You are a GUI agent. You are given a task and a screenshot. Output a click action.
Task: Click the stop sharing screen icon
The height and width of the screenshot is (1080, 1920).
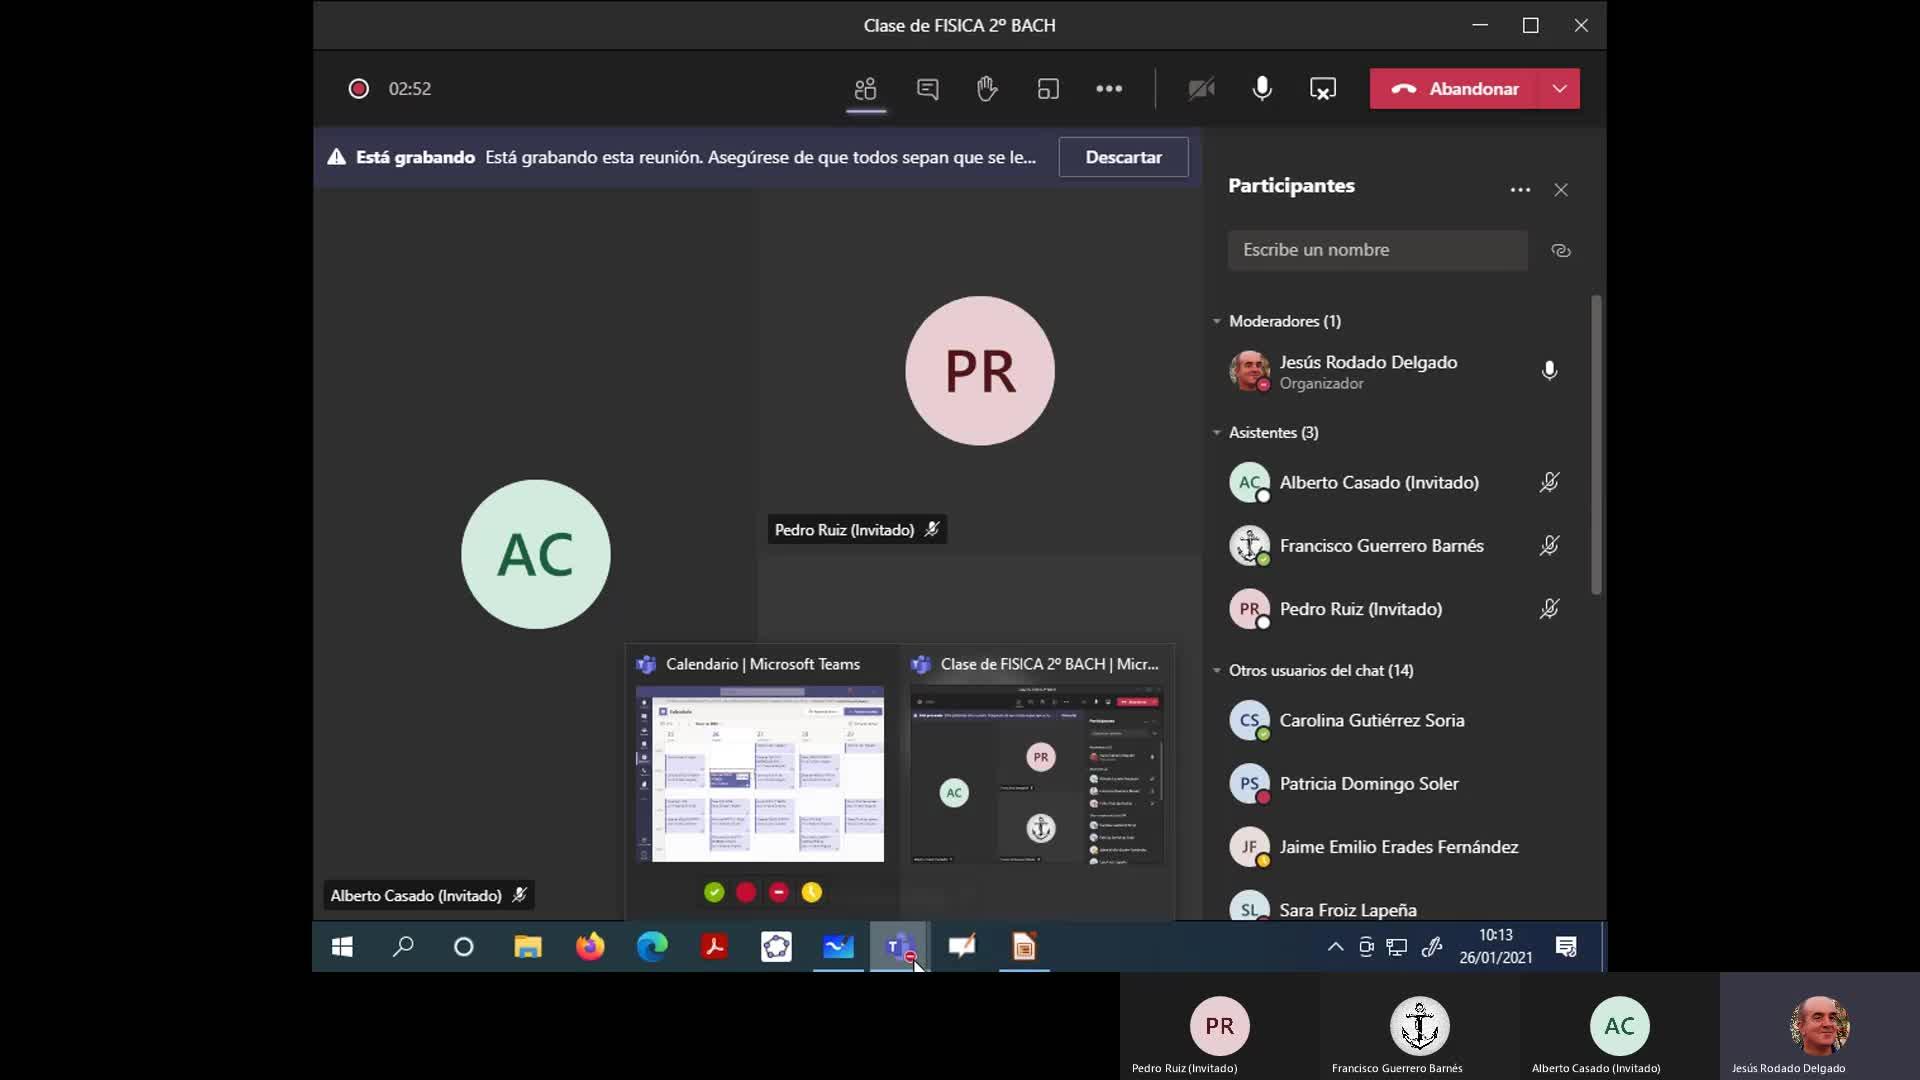(x=1322, y=89)
